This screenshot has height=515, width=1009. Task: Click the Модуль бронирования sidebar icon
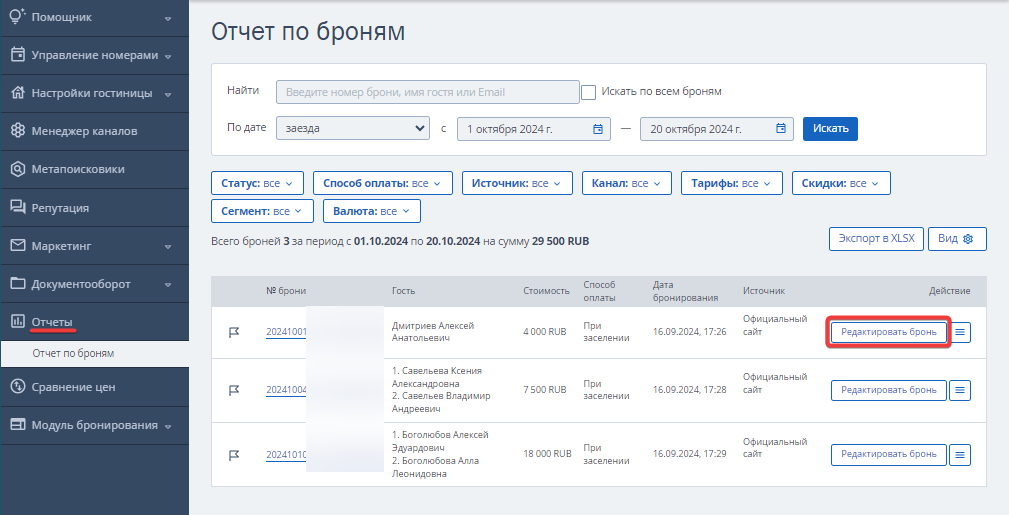click(x=18, y=425)
